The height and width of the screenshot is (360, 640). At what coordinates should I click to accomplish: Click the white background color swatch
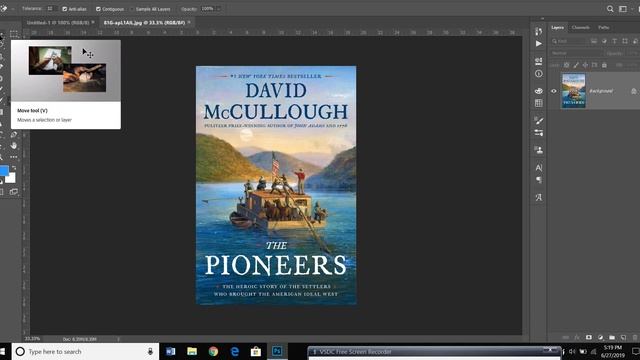click(11, 178)
